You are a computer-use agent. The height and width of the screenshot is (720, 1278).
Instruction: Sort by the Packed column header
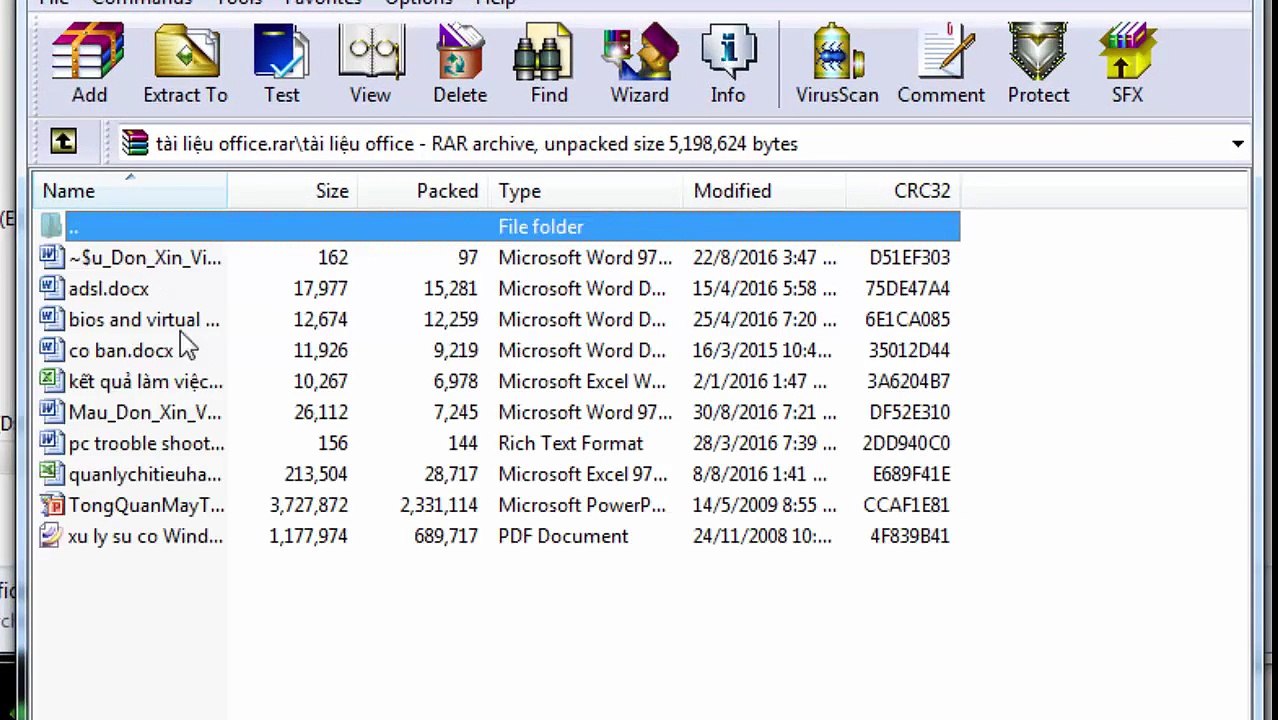click(423, 191)
